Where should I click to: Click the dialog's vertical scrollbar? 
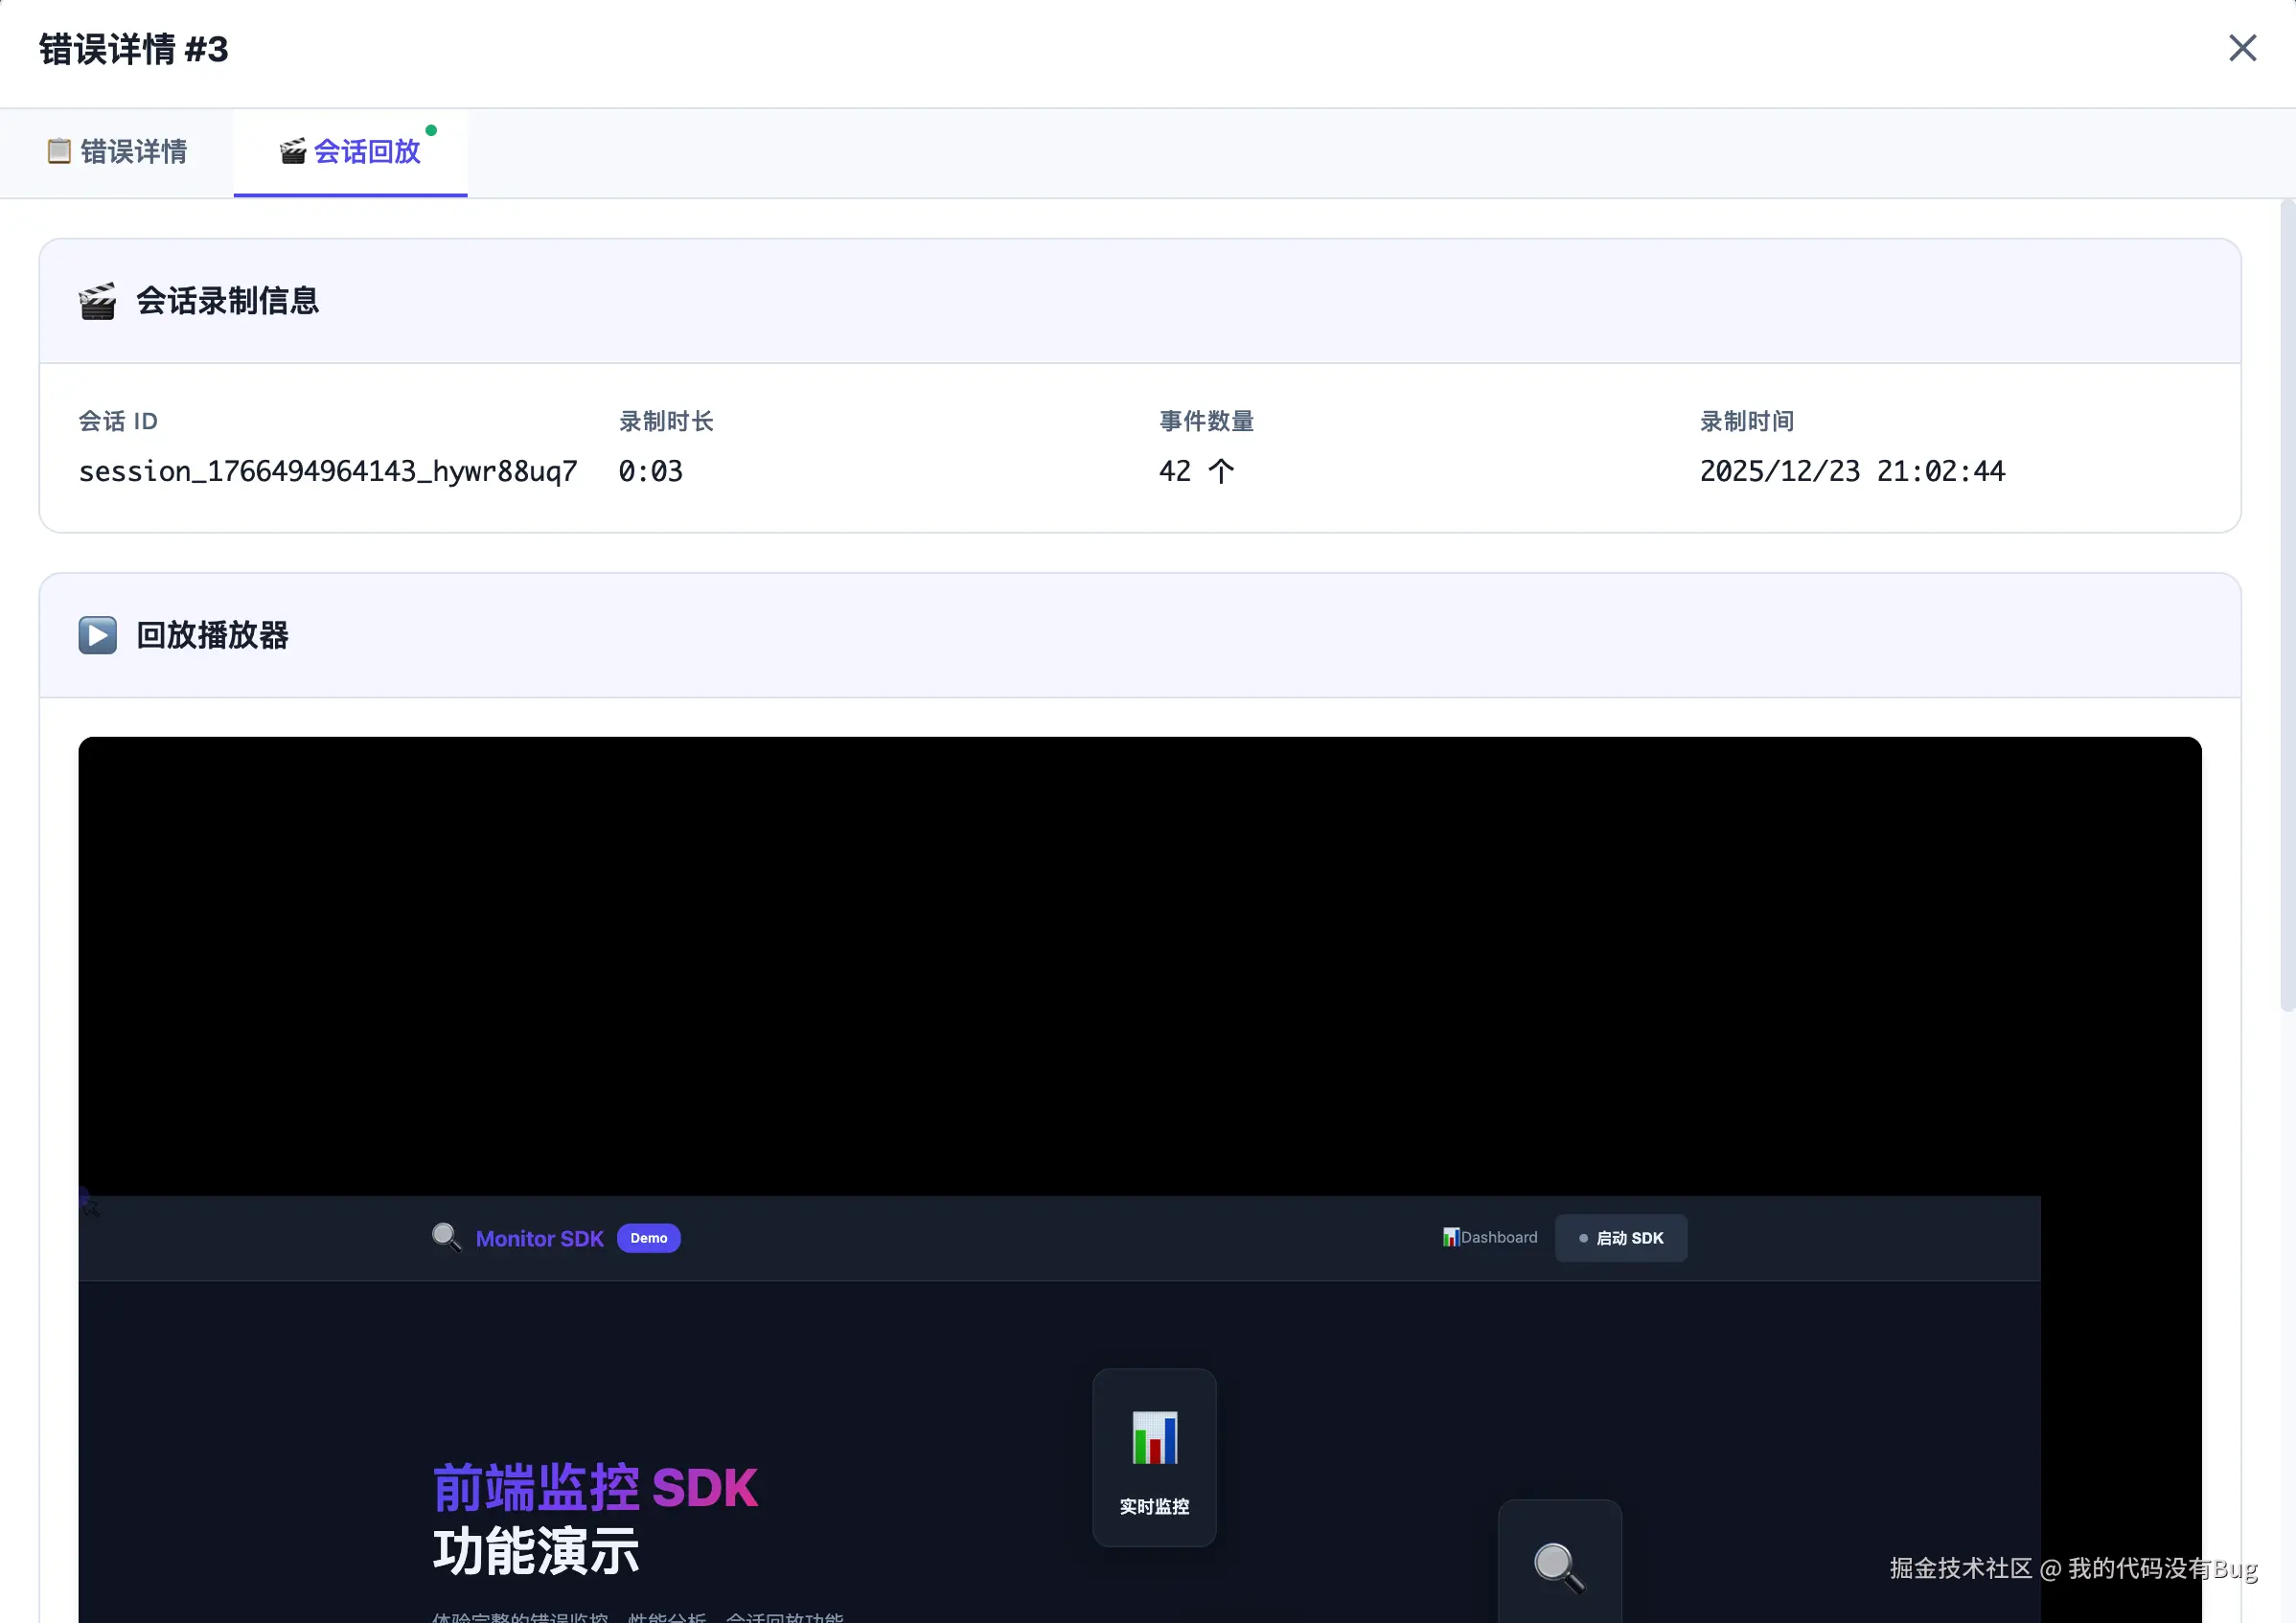coord(2286,606)
